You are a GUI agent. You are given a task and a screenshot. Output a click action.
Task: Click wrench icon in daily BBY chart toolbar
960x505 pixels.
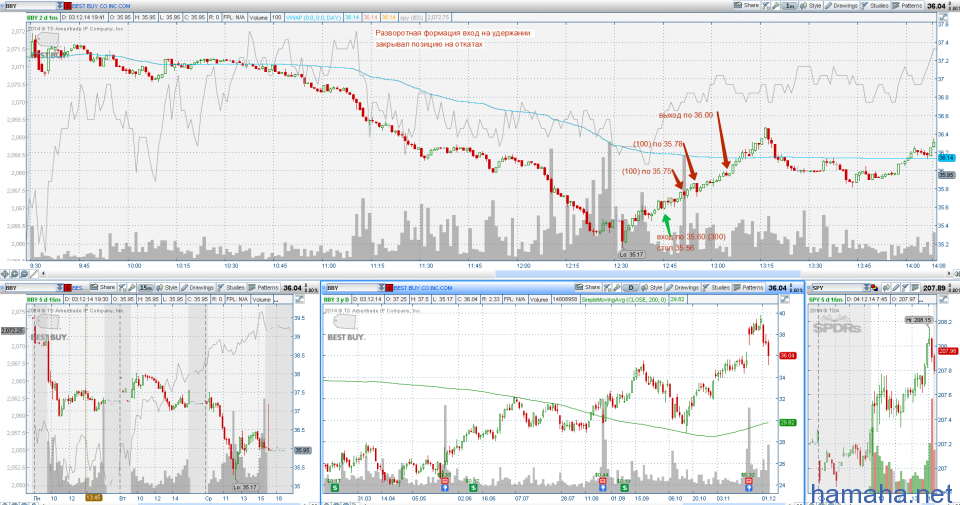(x=617, y=287)
